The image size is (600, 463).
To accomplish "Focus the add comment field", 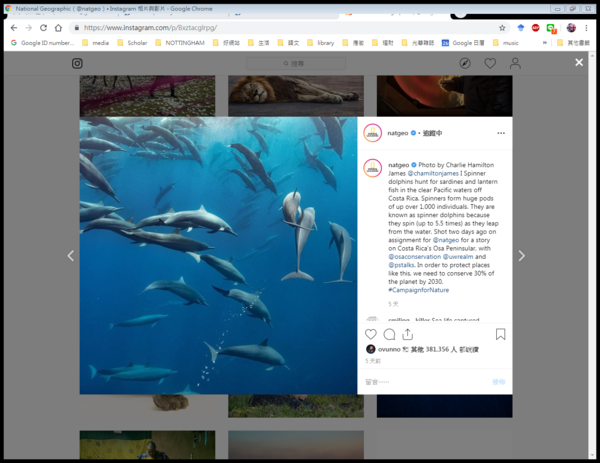I will coord(427,381).
